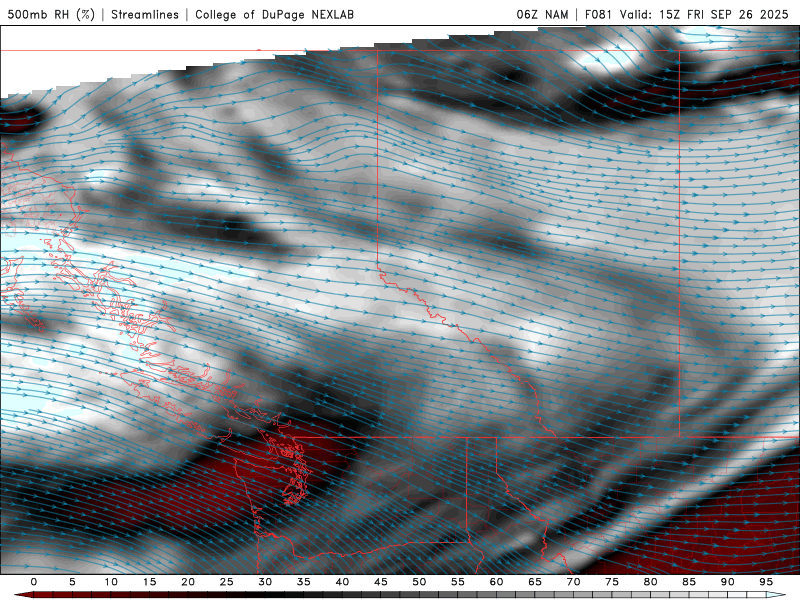
Task: Click the '50' legend tick label
Action: coord(419,582)
